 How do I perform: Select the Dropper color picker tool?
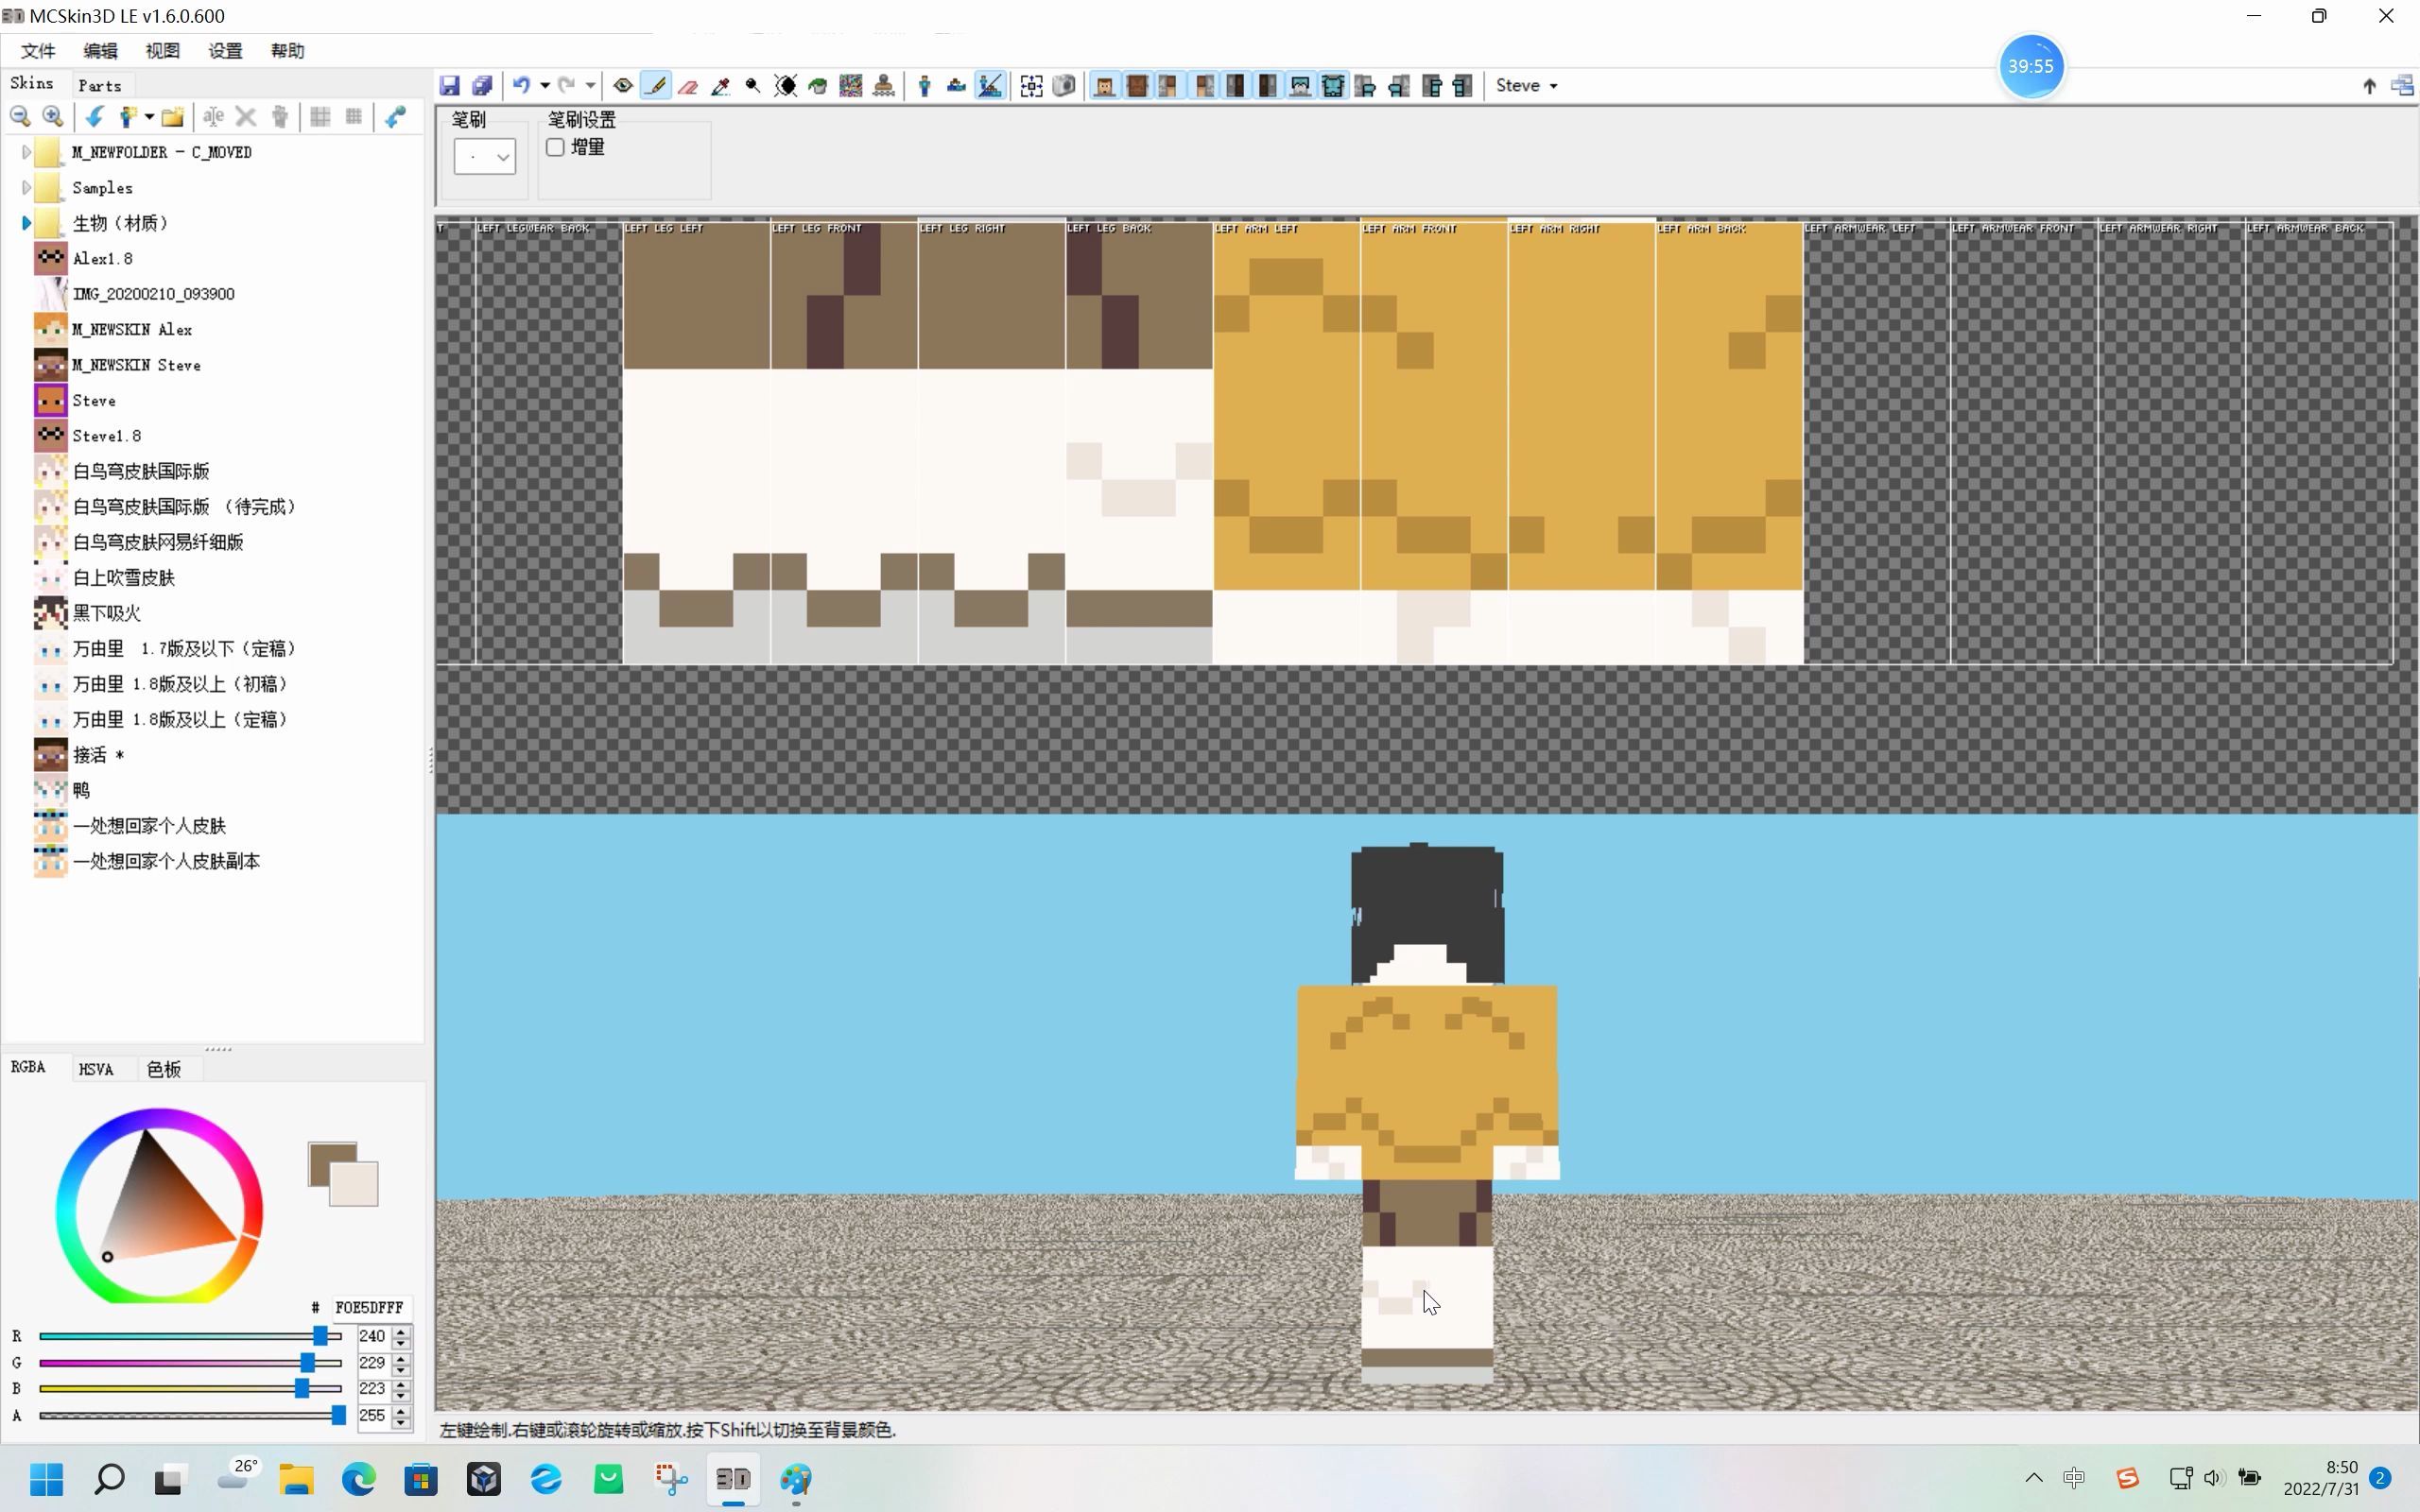click(x=720, y=86)
